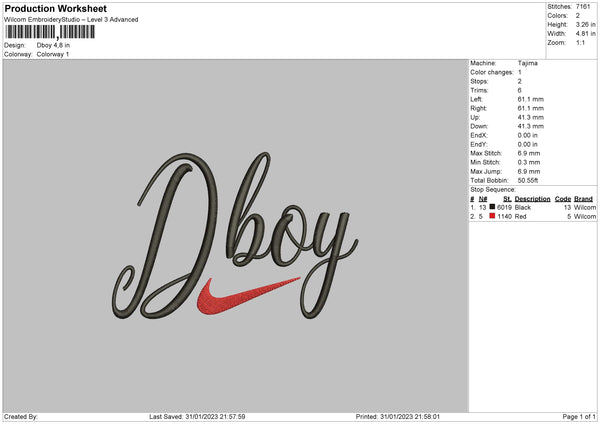Click the Colors value 2

[578, 16]
